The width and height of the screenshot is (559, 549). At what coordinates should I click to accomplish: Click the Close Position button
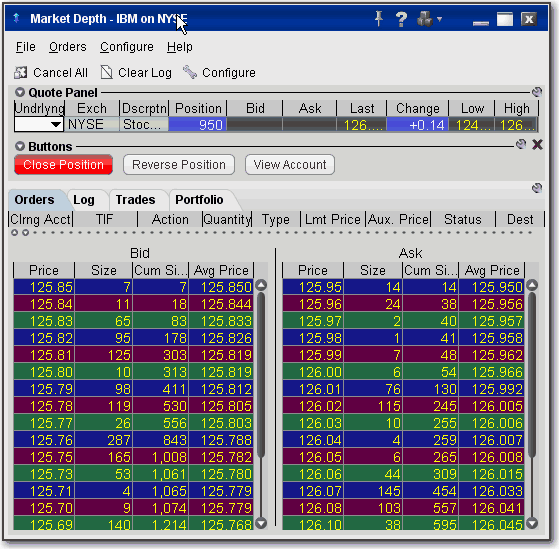click(63, 165)
